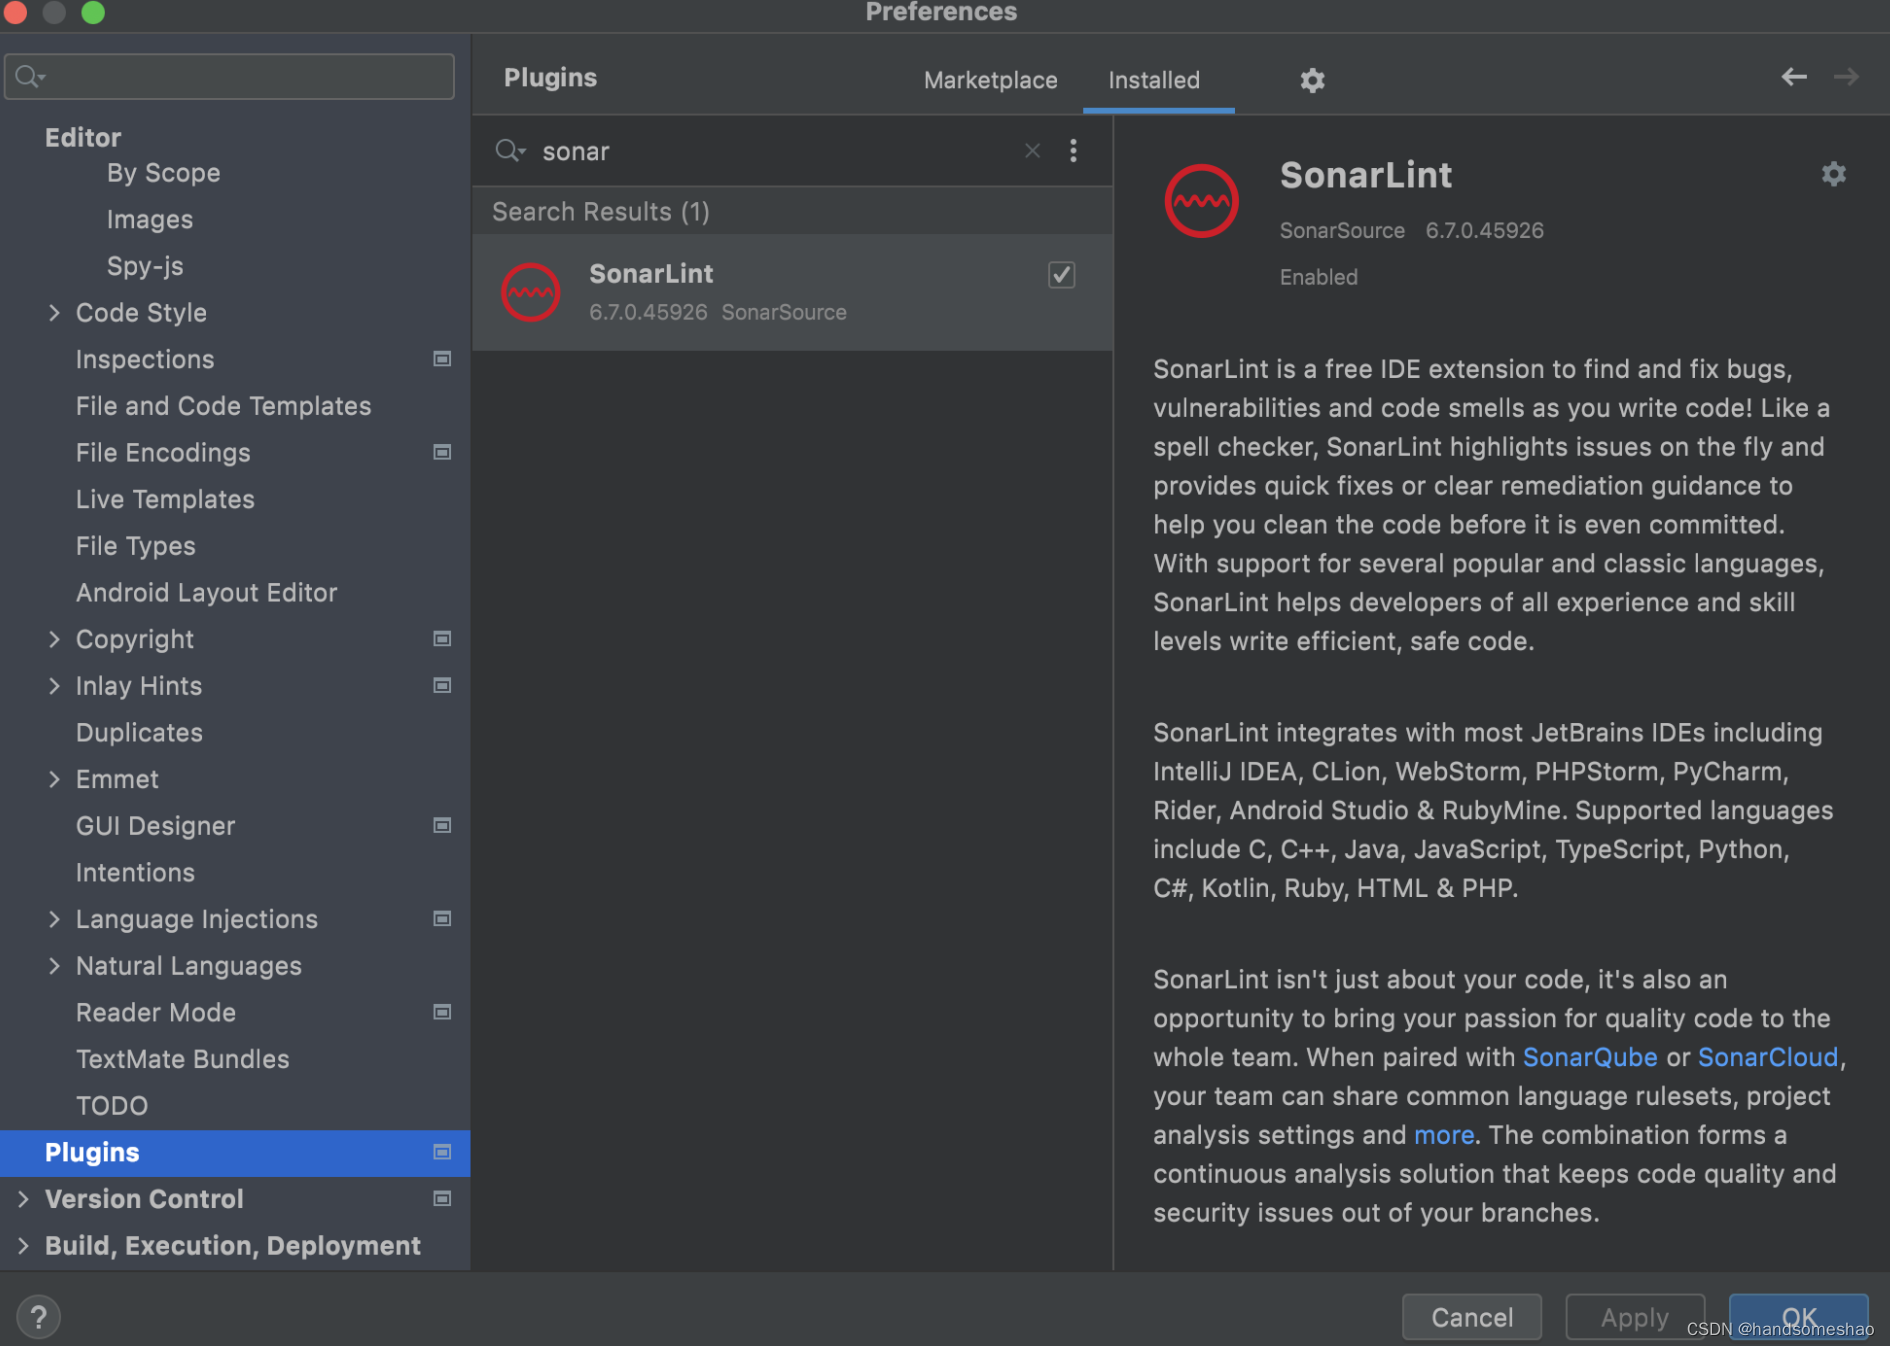Screen dimensions: 1890x1346
Task: Click the SonarLint logo in details panel
Action: click(x=1202, y=200)
